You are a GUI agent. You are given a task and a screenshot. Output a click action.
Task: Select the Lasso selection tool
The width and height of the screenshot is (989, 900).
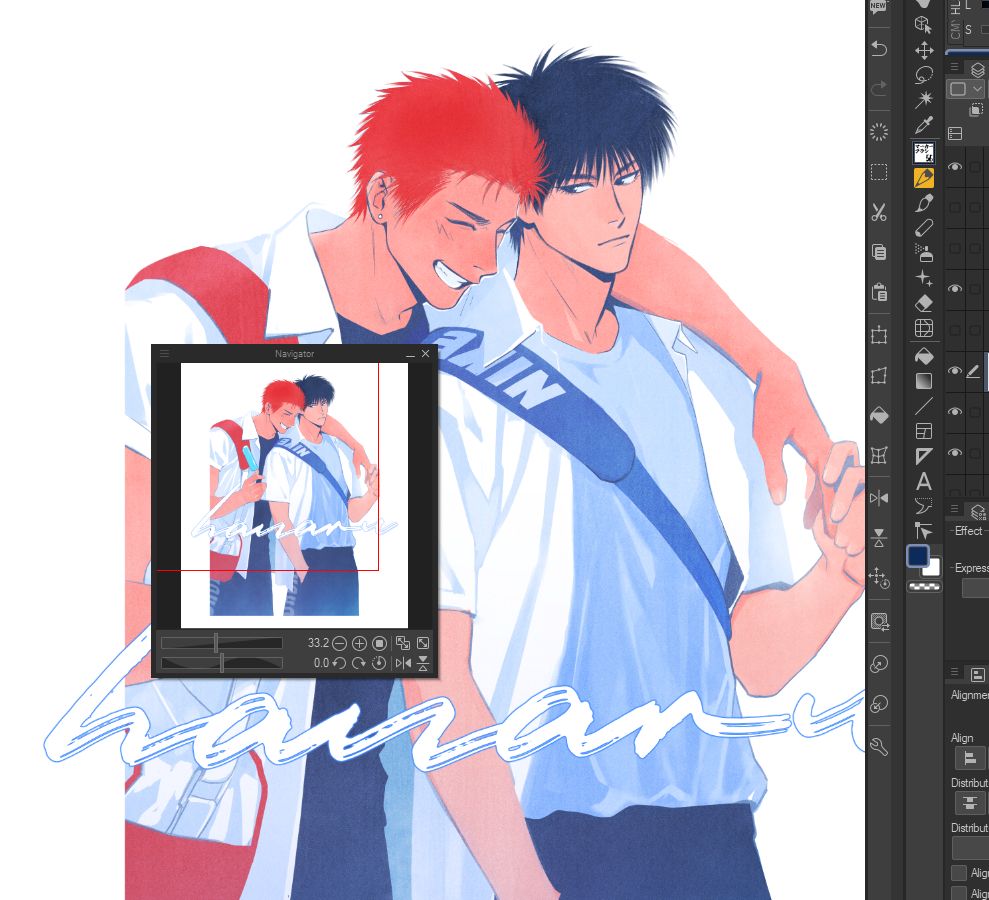click(924, 75)
